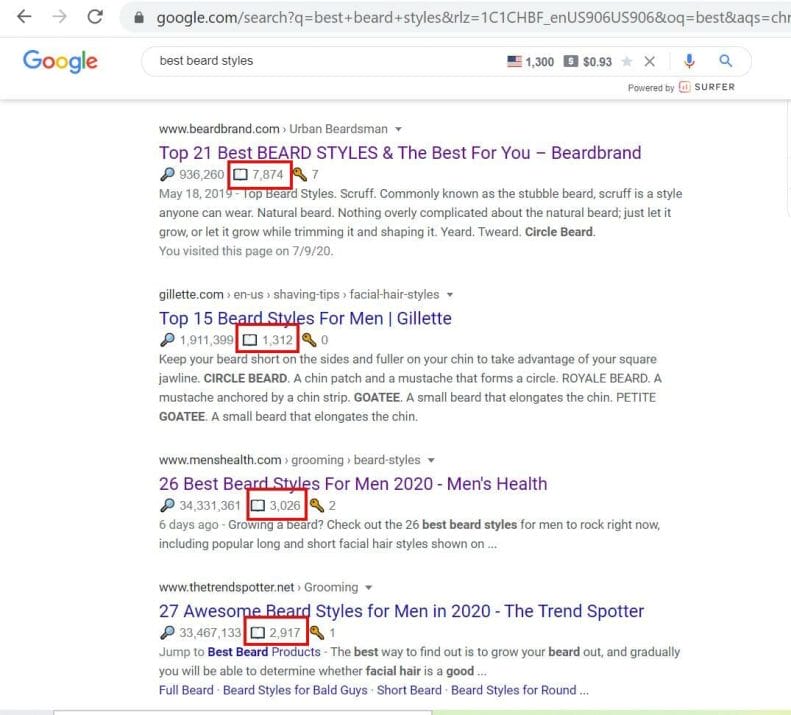Open Top 15 Beard Styles Gillette link
The height and width of the screenshot is (715, 791).
(x=305, y=318)
